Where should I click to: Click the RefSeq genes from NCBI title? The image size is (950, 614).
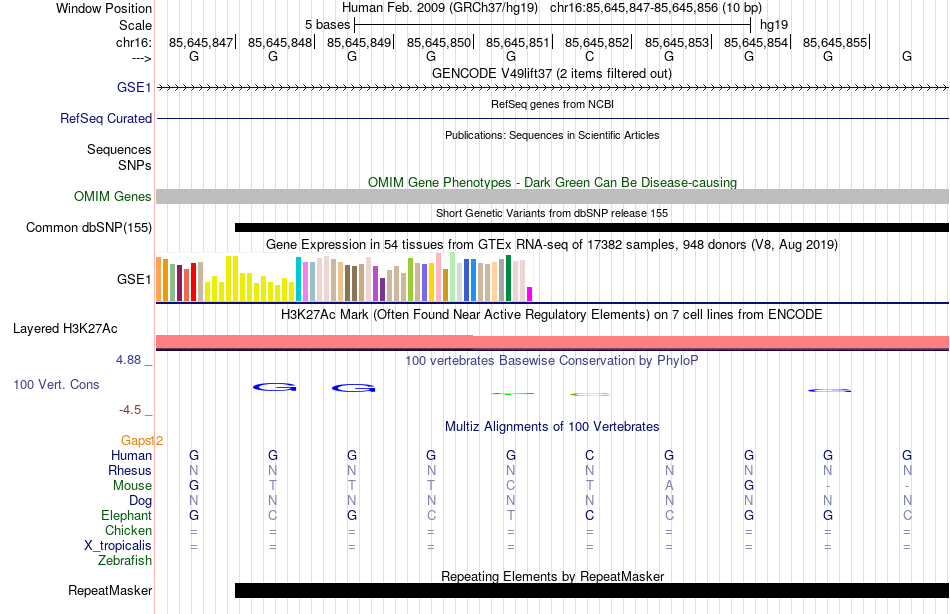553,104
